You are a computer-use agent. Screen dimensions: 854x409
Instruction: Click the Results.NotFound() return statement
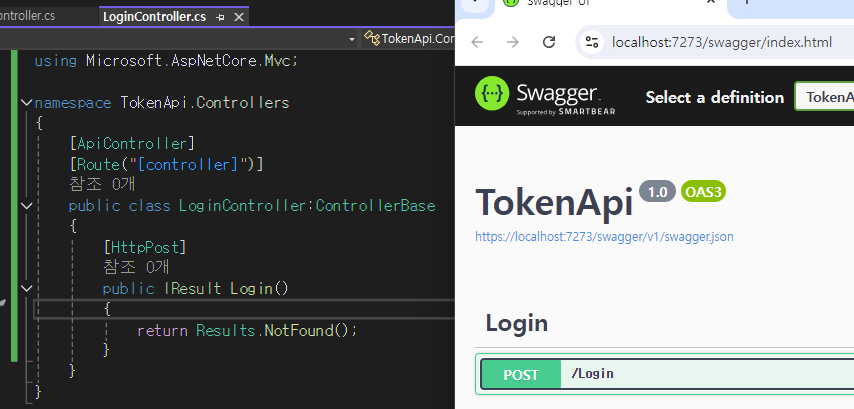click(247, 331)
